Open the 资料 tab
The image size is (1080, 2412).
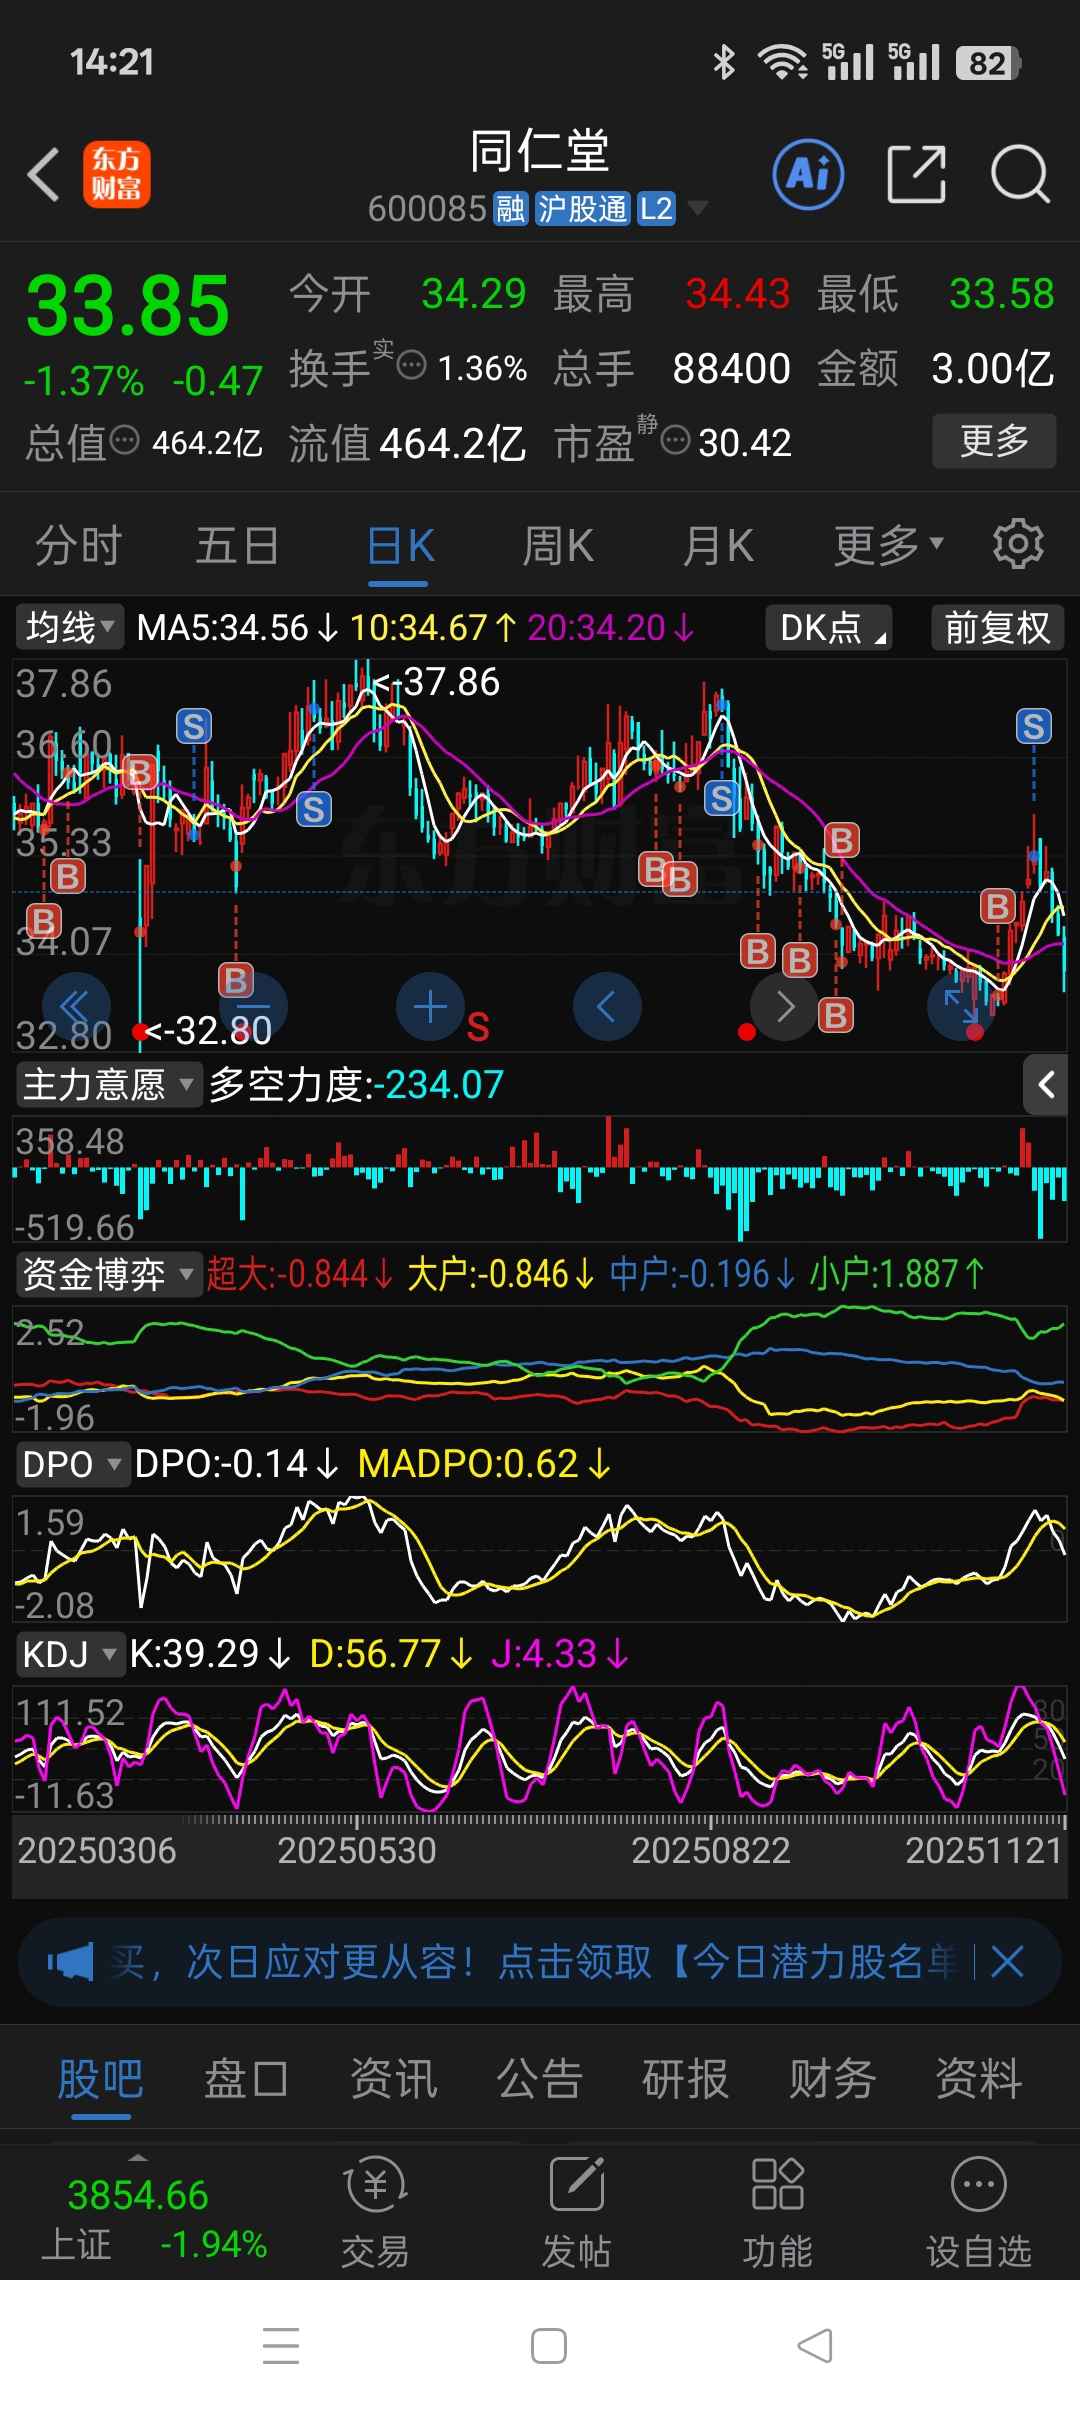pyautogui.click(x=978, y=2080)
